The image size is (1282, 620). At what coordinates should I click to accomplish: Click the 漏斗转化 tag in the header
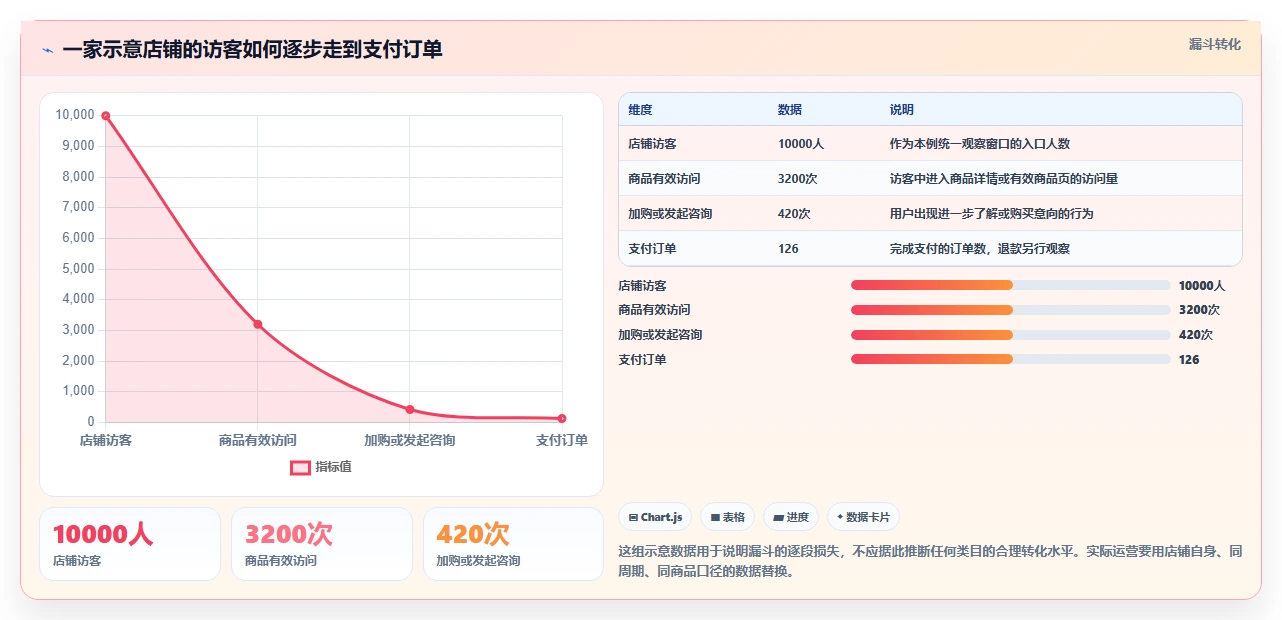[x=1215, y=44]
